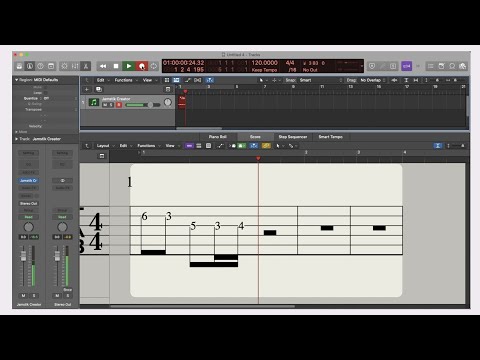Open the Tracks area View menu
Viewport: 480px width, 360px height.
pyautogui.click(x=149, y=80)
